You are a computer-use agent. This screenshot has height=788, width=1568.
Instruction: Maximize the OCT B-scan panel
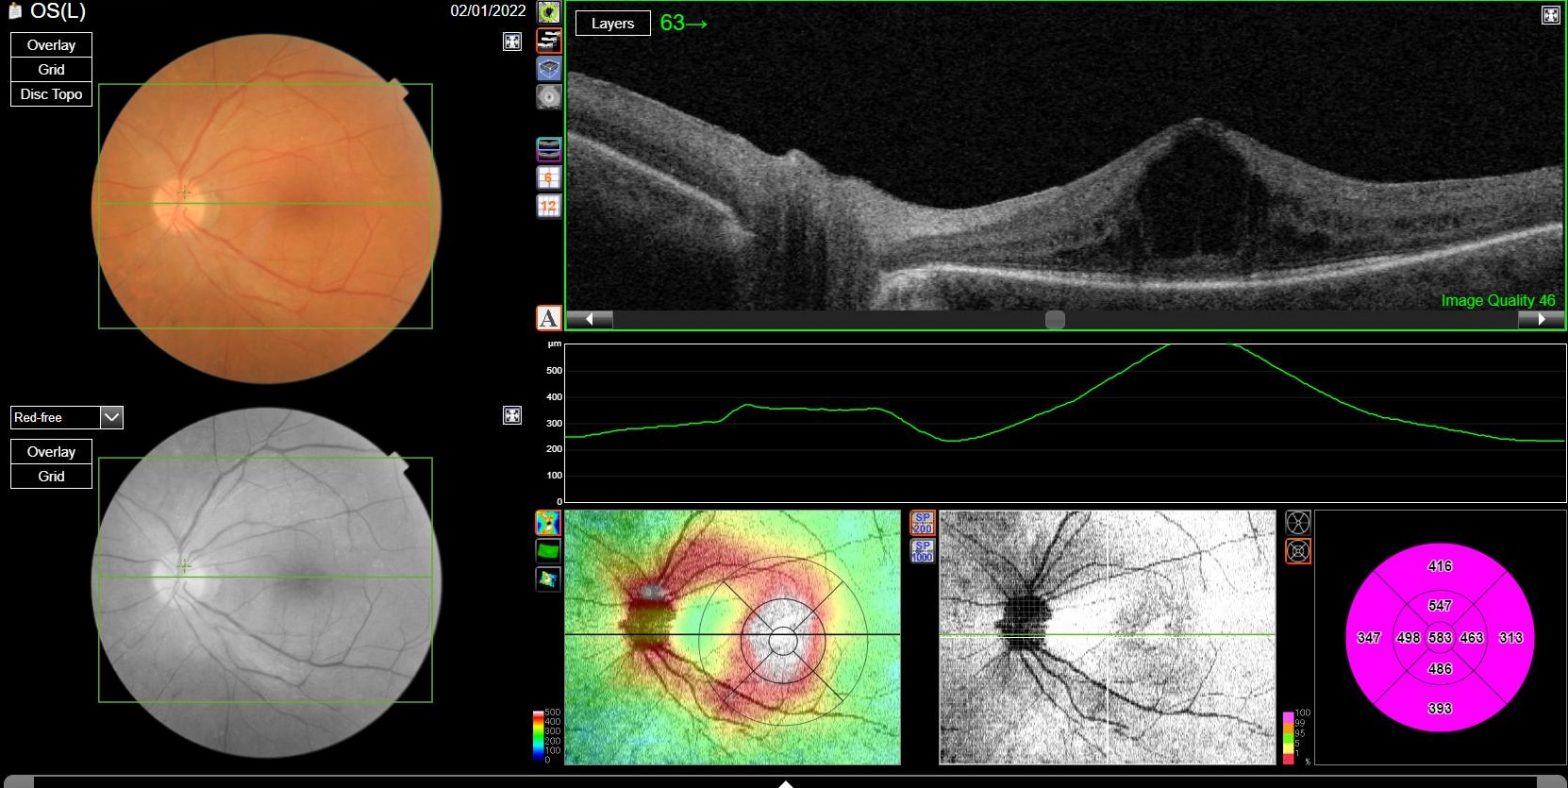click(x=1551, y=14)
